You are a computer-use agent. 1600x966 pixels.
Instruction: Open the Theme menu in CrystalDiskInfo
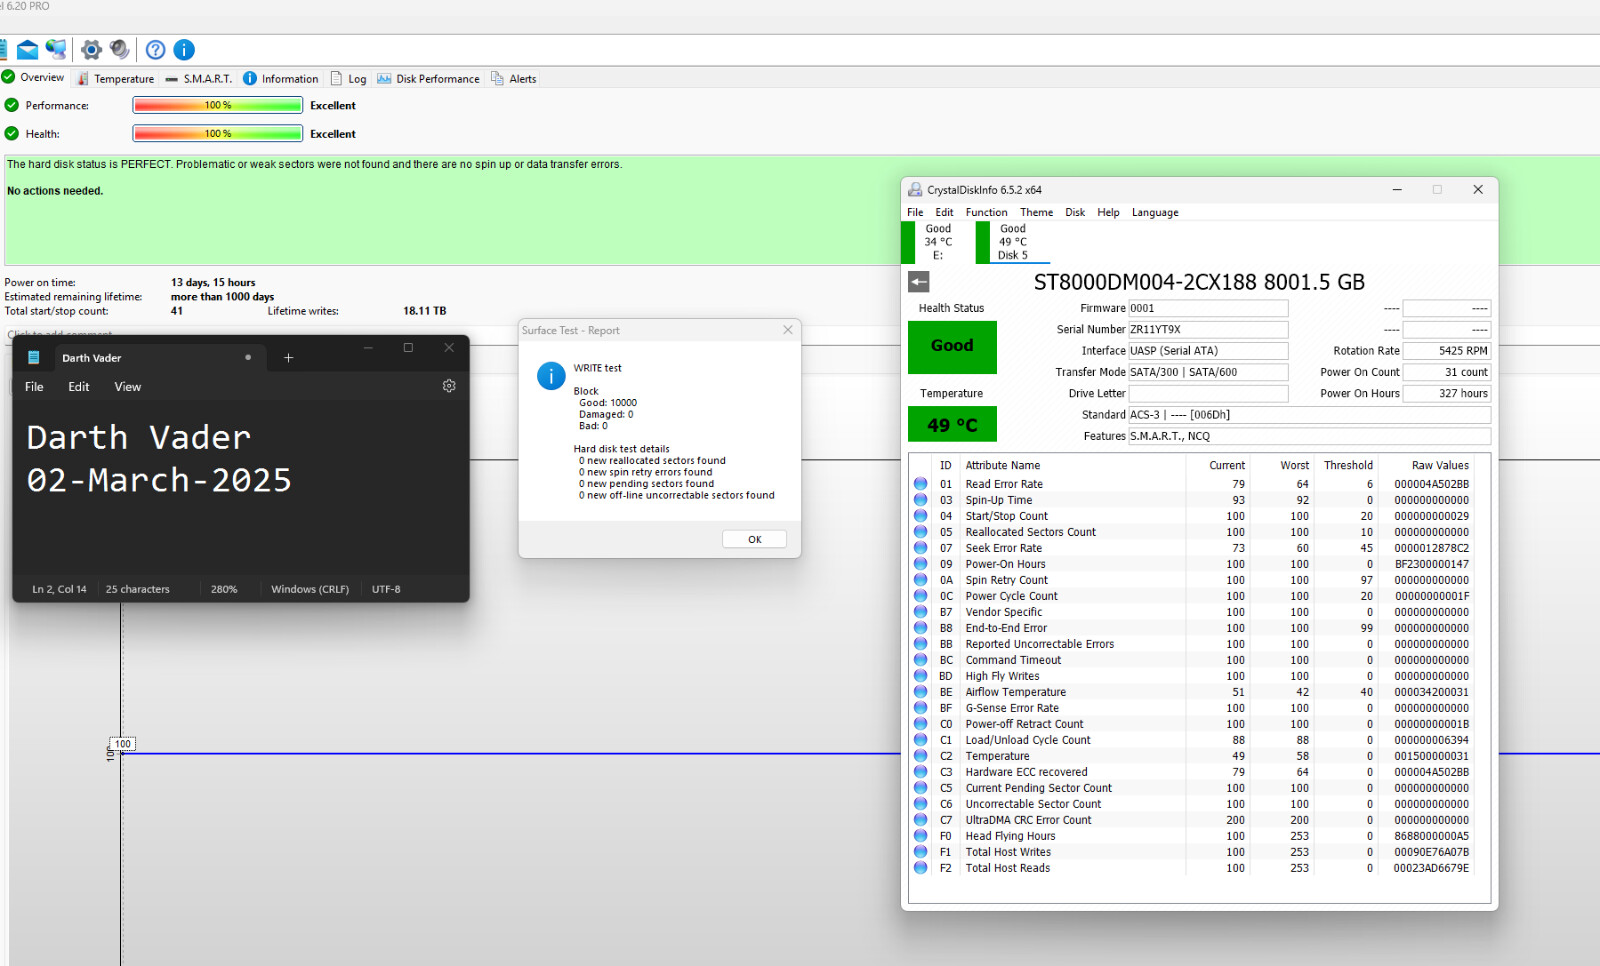(x=1036, y=212)
